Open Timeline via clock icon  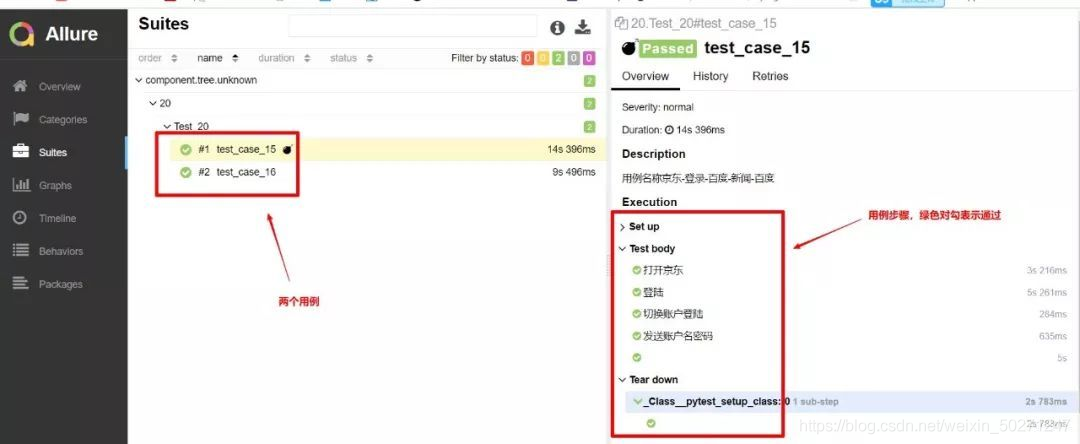21,218
